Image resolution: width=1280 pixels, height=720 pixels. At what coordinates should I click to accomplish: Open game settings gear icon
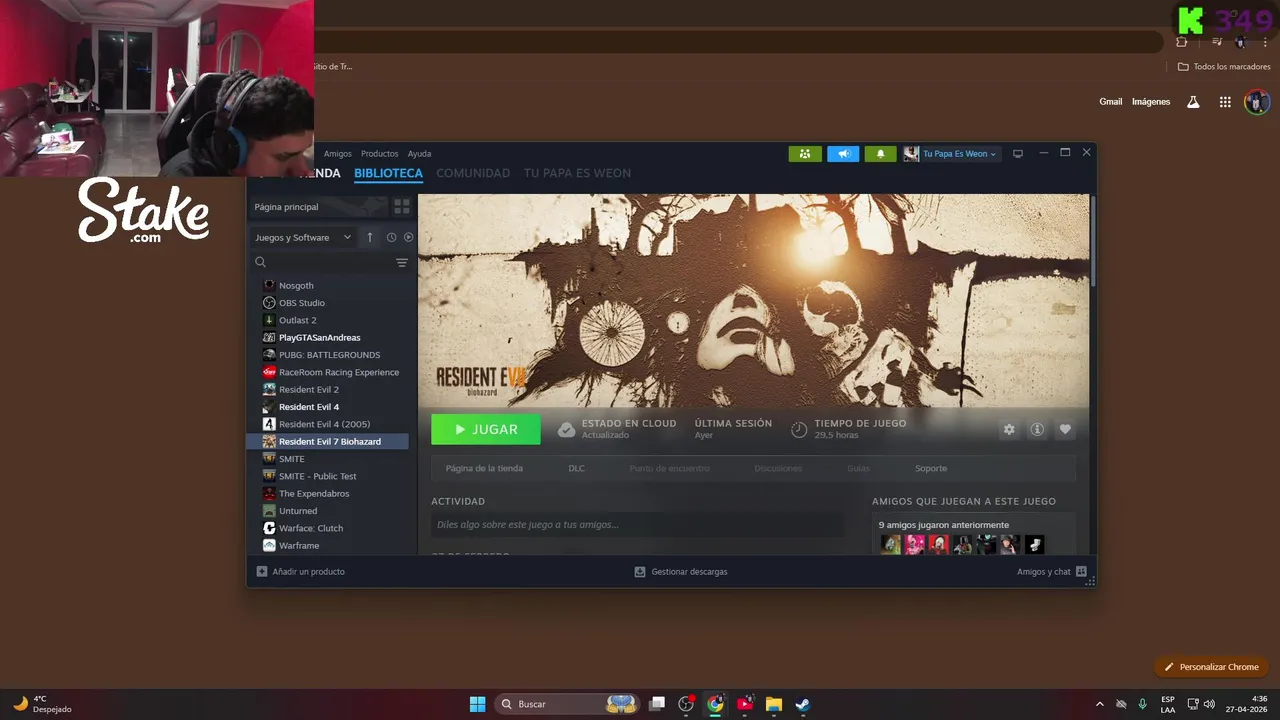coord(1009,429)
